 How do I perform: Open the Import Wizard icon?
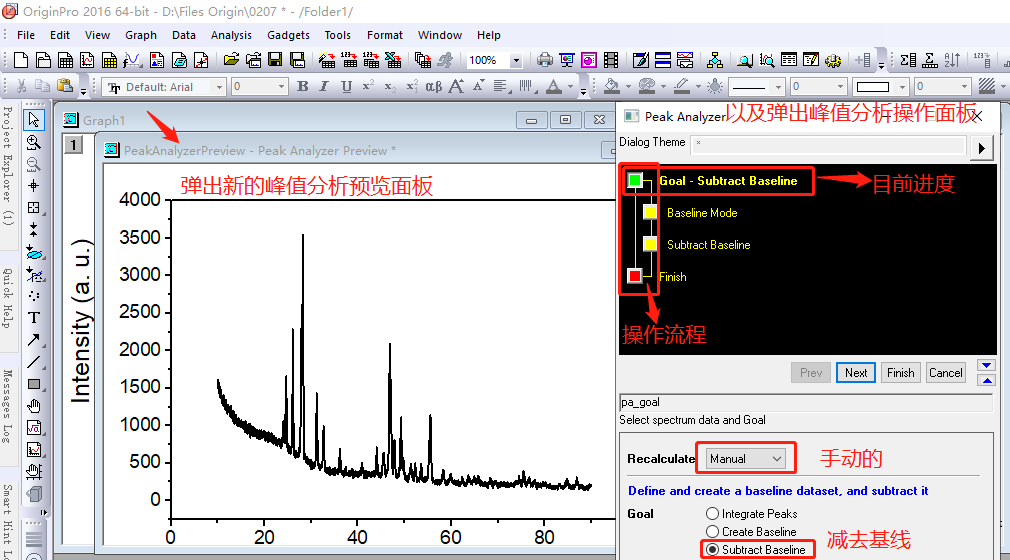pyautogui.click(x=327, y=61)
